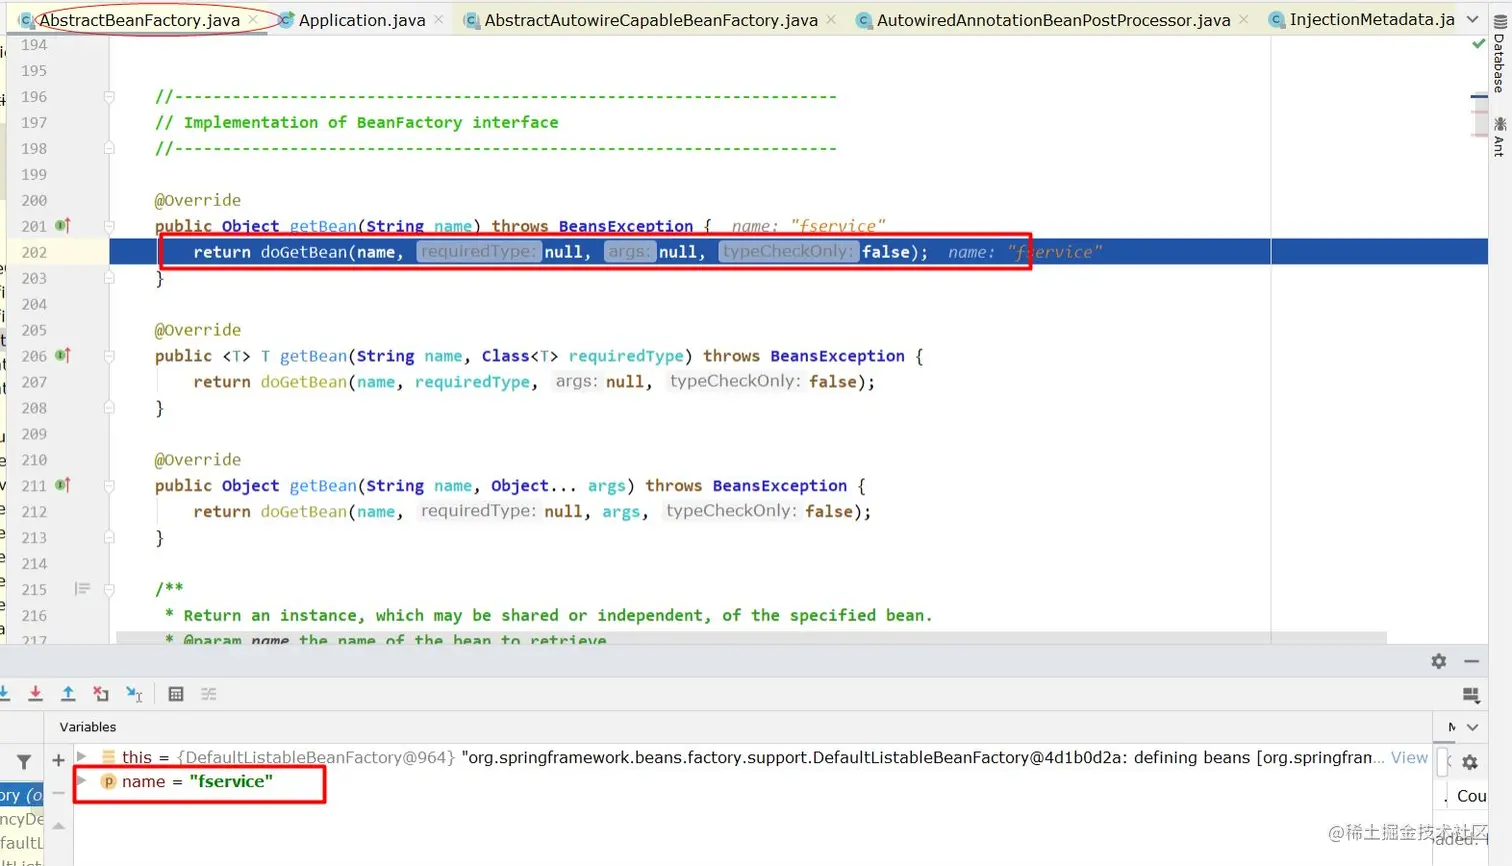
Task: Expand the 'this' variable node
Action: coord(82,757)
